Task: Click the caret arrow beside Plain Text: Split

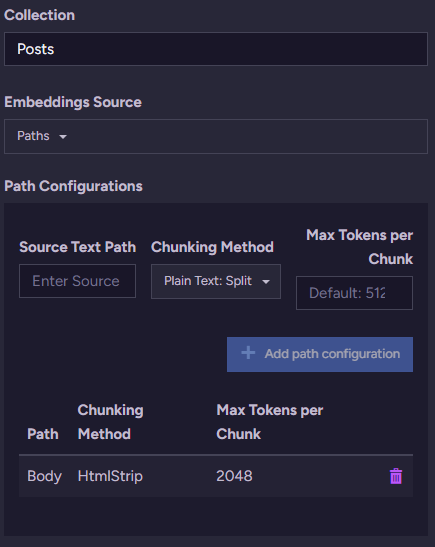Action: [266, 282]
